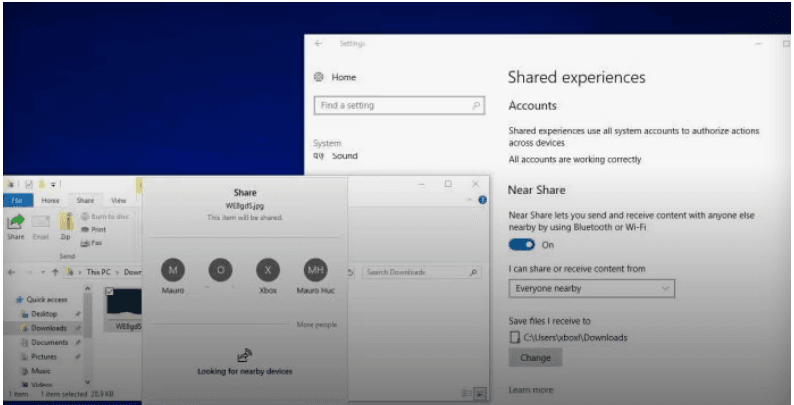This screenshot has width=794, height=405.
Task: Click the Search Downloads magnifier icon
Action: [473, 272]
